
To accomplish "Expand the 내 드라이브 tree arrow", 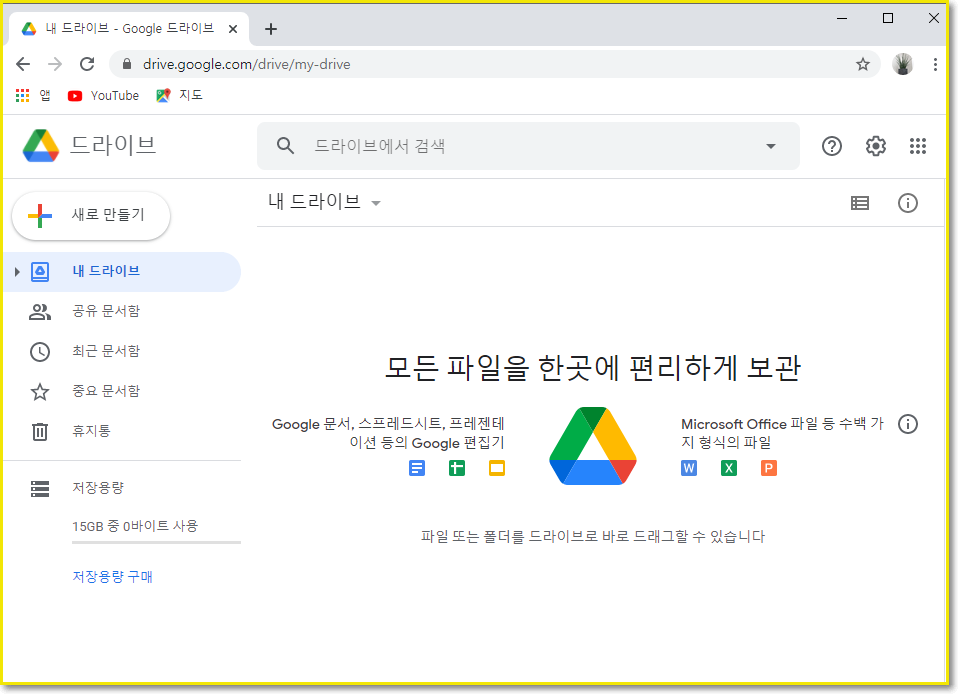I will coord(17,272).
